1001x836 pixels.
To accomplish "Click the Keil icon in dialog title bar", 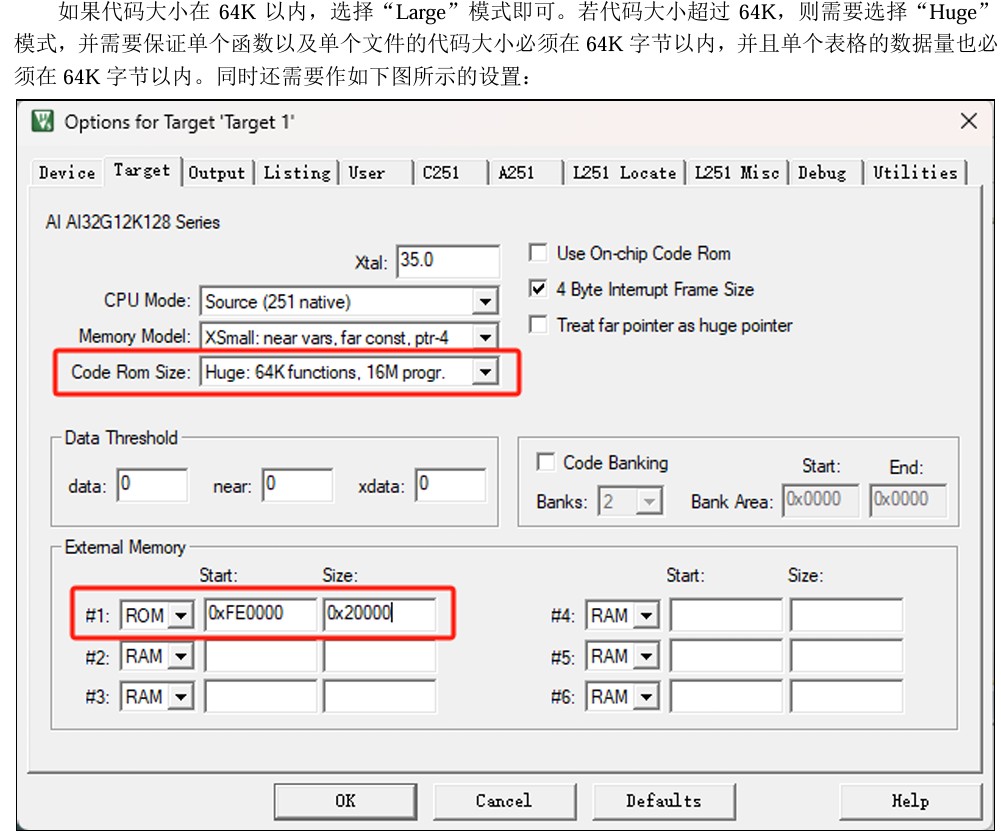I will point(43,122).
